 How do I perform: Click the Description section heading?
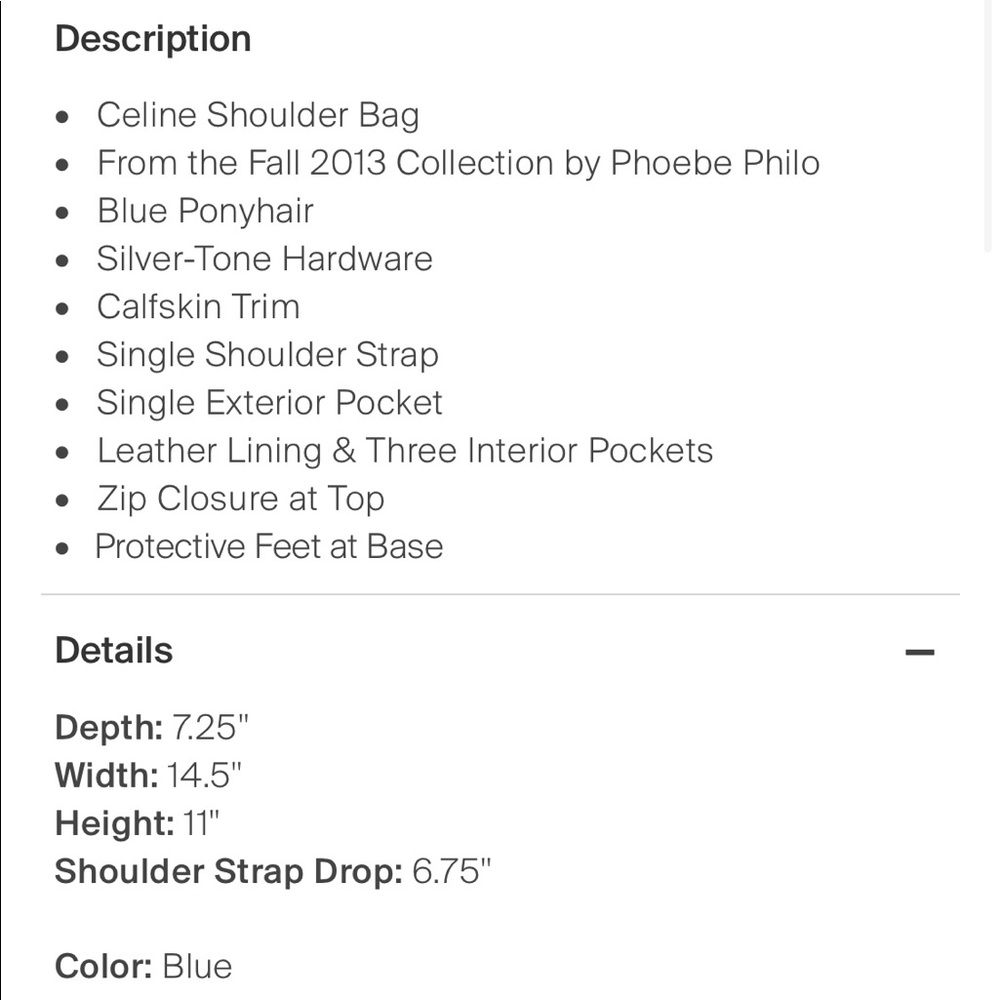[x=153, y=40]
